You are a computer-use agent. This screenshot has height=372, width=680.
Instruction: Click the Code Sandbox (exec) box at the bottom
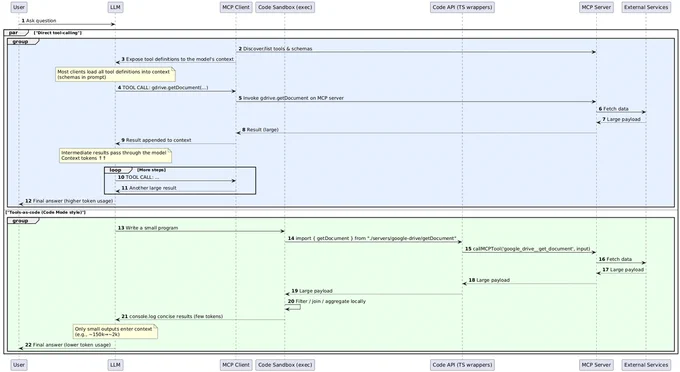pyautogui.click(x=285, y=365)
